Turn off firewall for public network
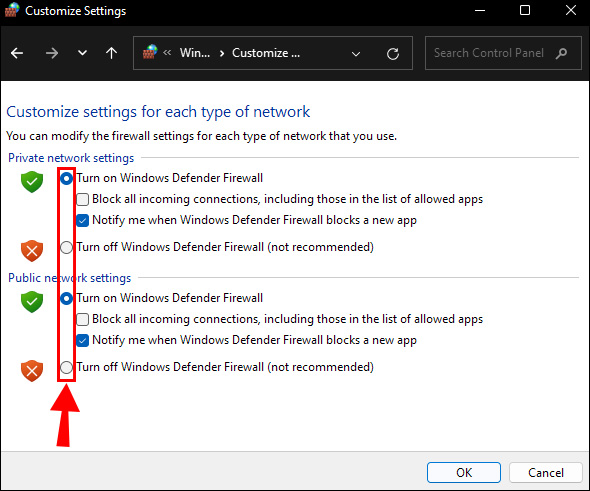Viewport: 590px width, 491px height. (x=67, y=368)
